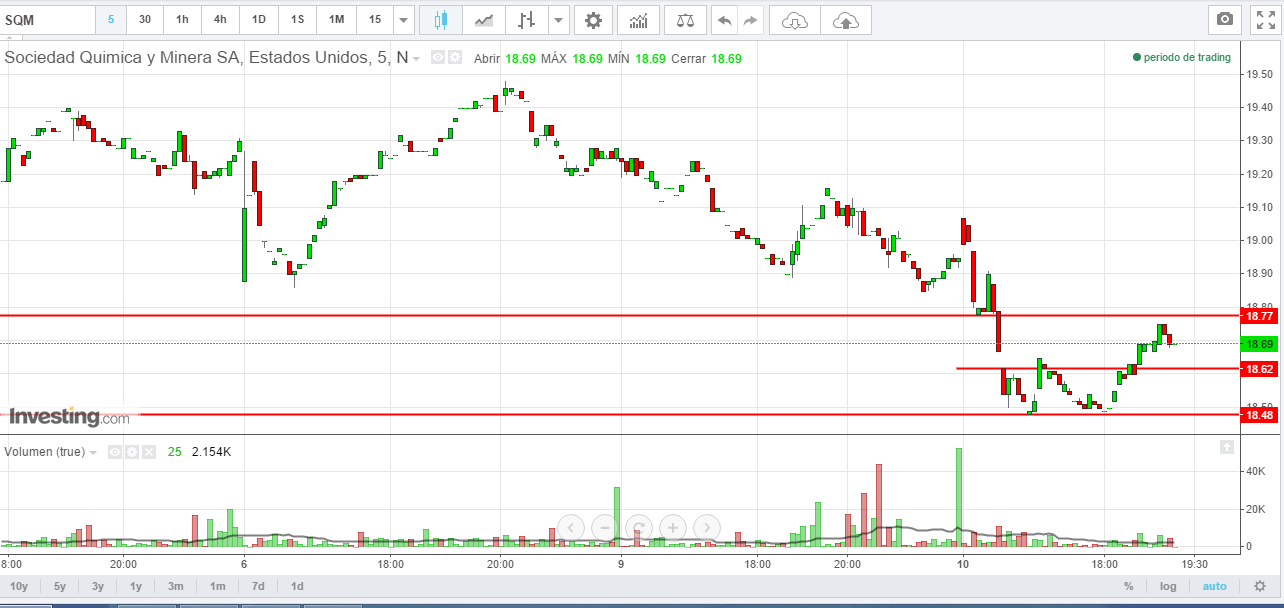
Task: Switch to area chart style
Action: pyautogui.click(x=484, y=20)
